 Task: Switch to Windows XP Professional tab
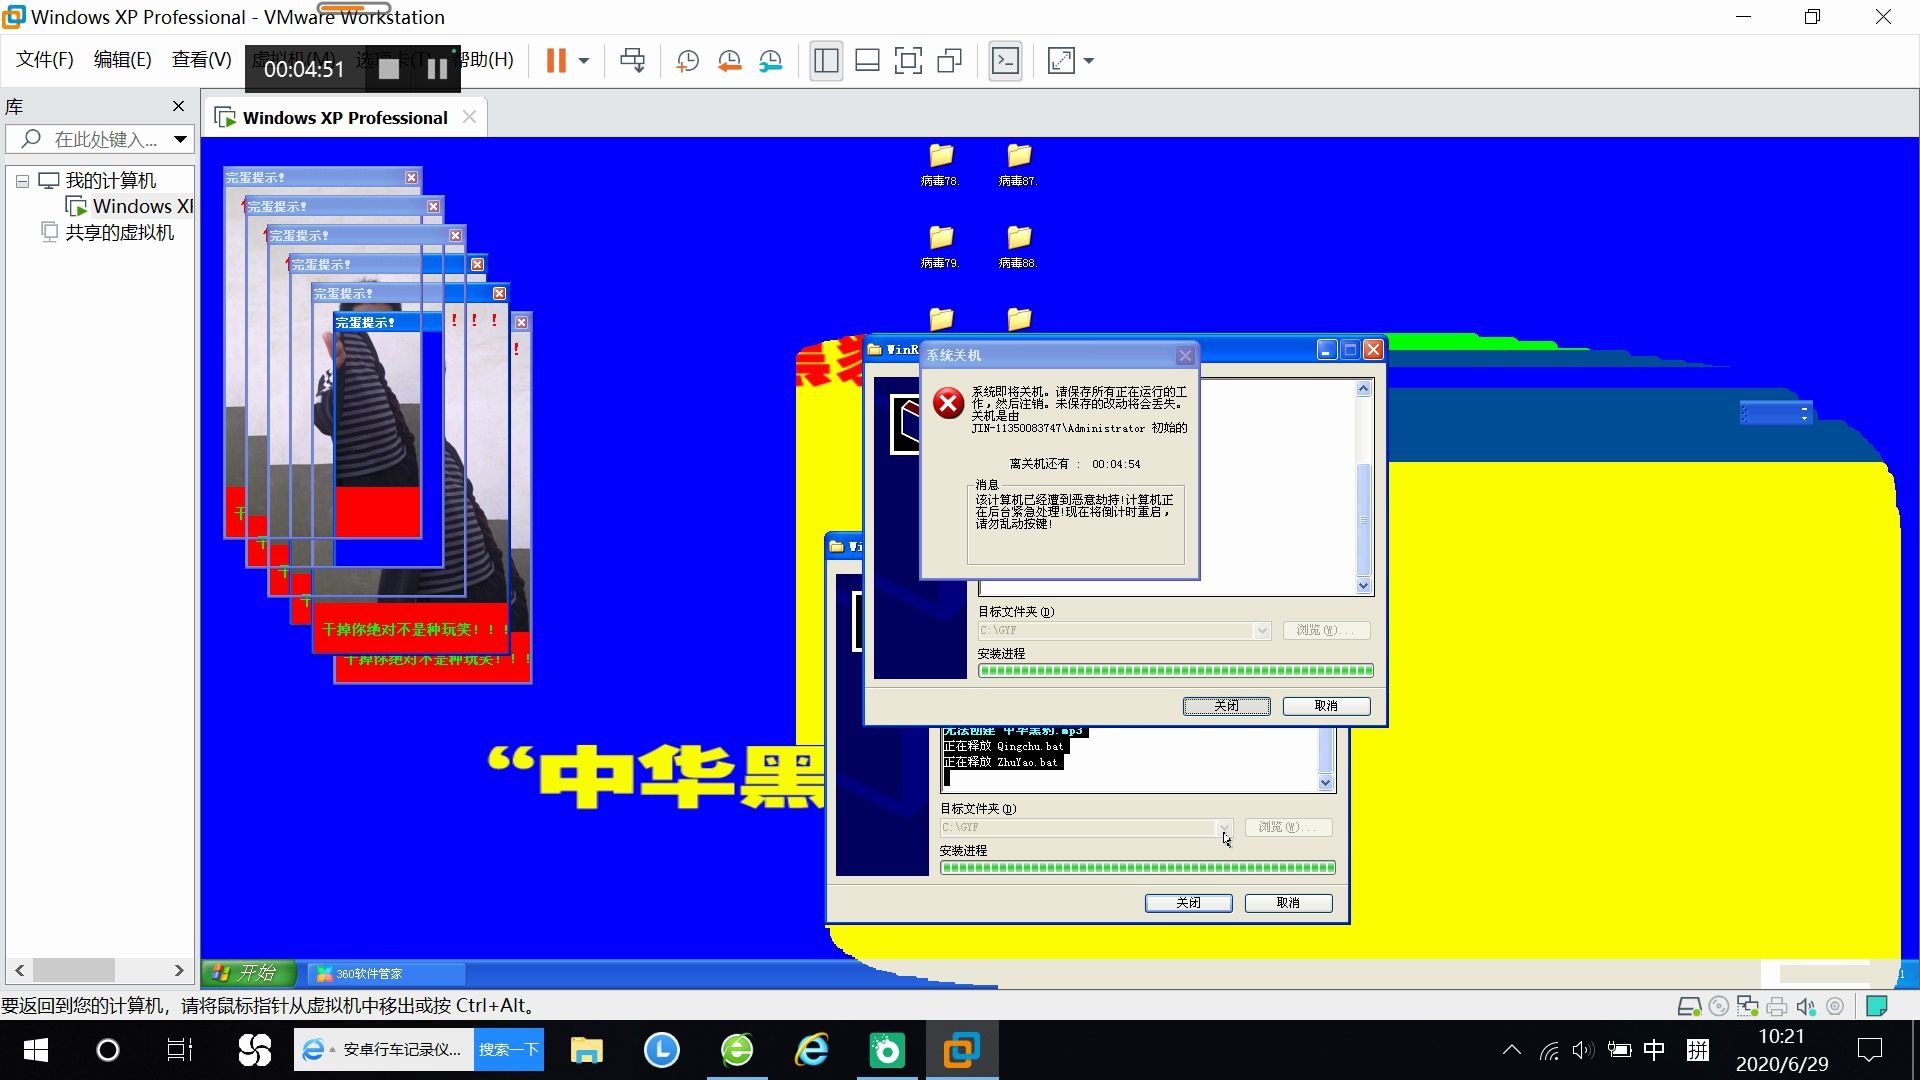click(x=344, y=118)
